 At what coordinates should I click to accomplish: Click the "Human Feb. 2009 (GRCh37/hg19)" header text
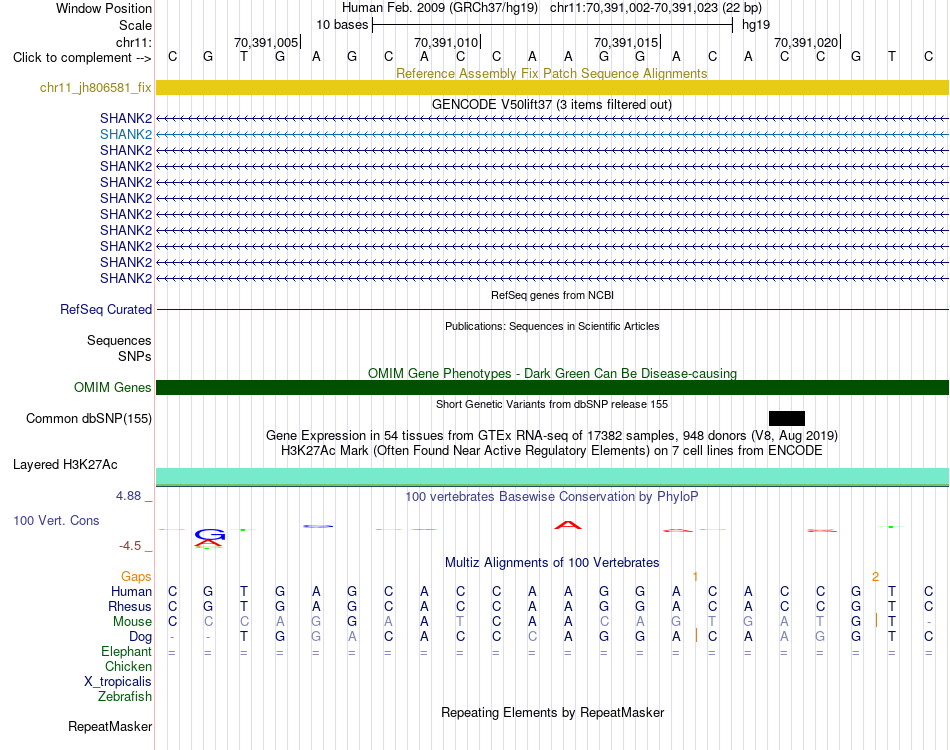(x=440, y=8)
